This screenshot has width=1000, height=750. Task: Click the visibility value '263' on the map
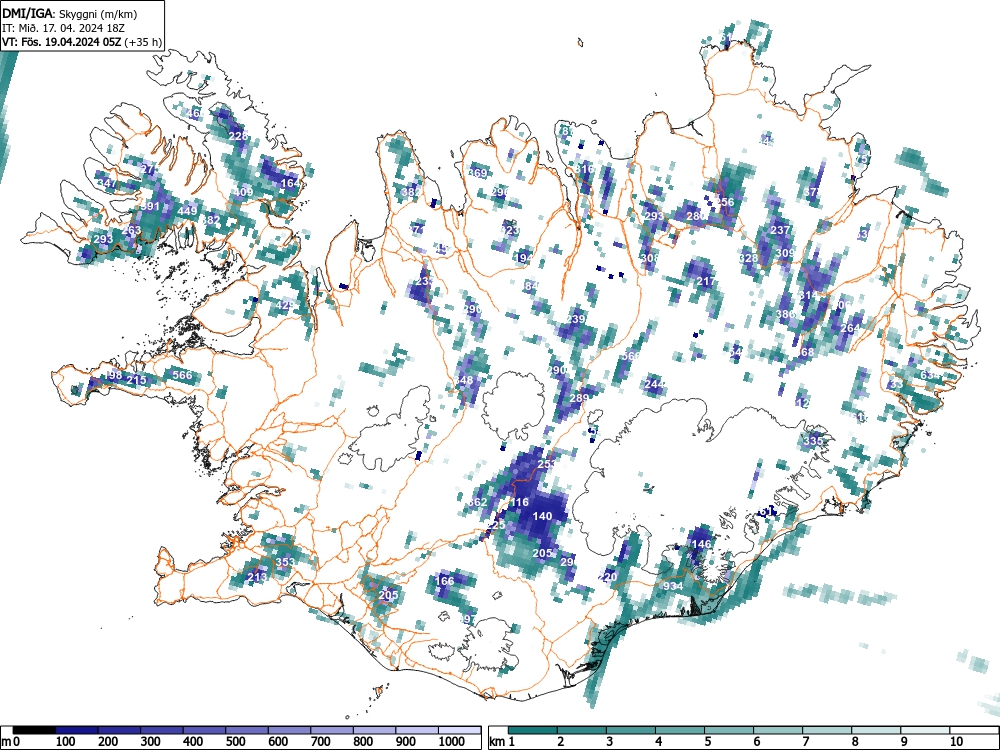point(131,230)
